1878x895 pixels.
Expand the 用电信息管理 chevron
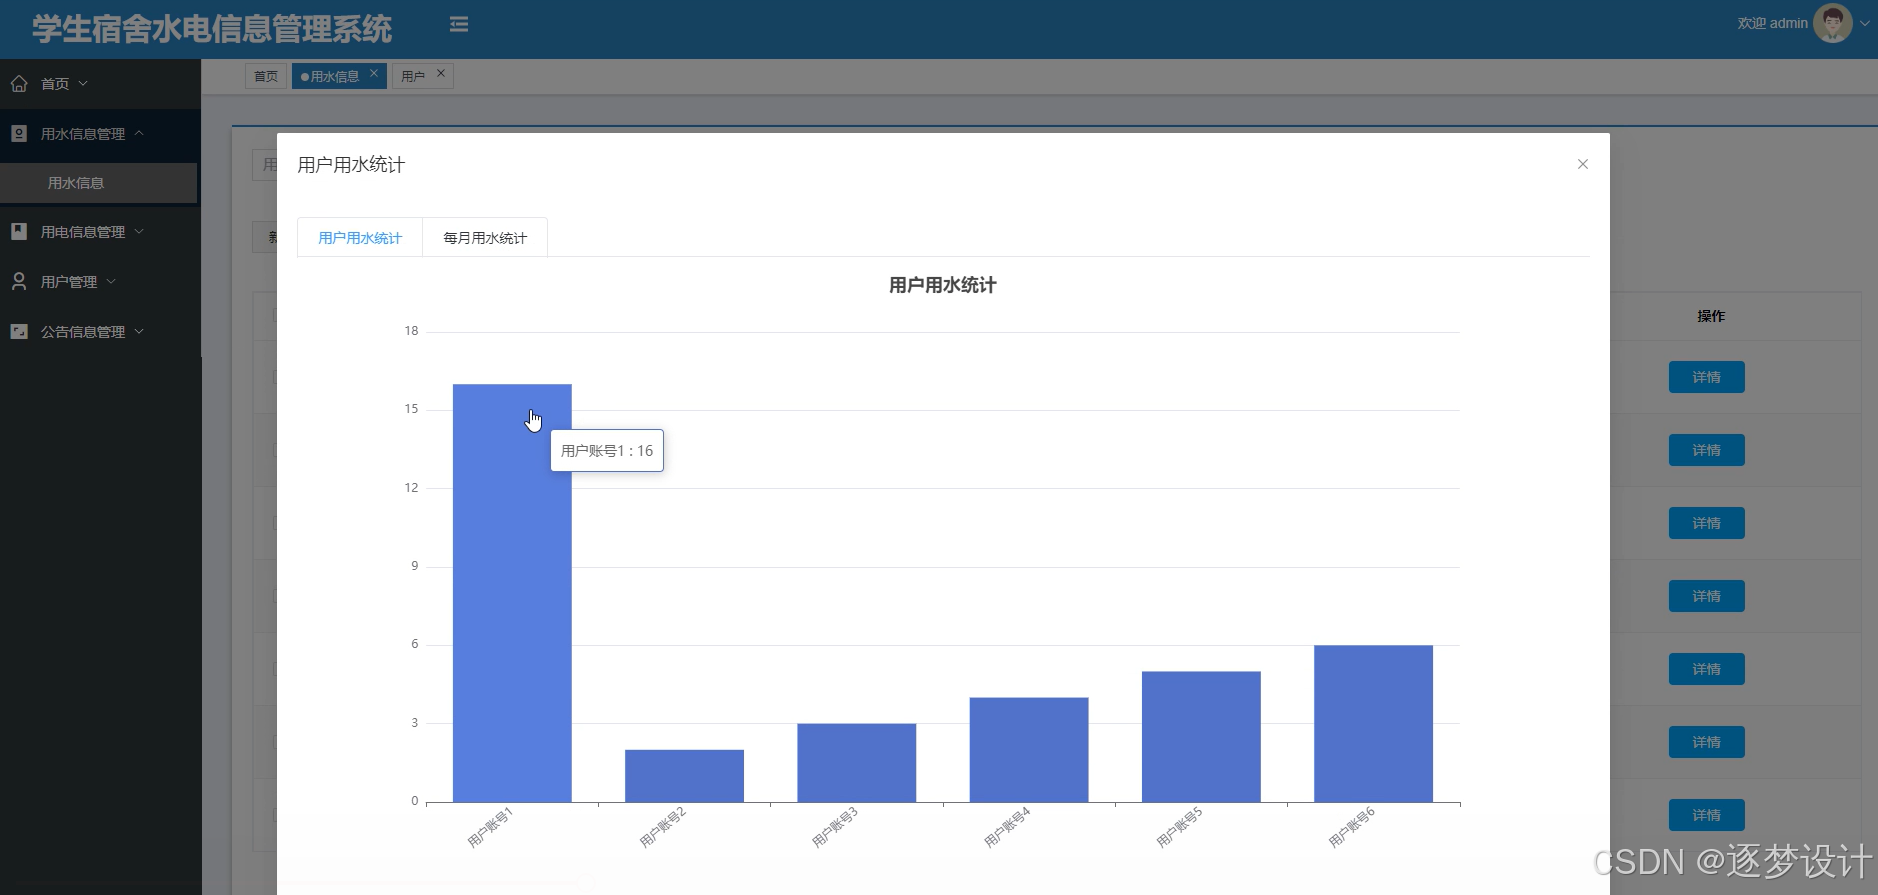[x=139, y=231]
